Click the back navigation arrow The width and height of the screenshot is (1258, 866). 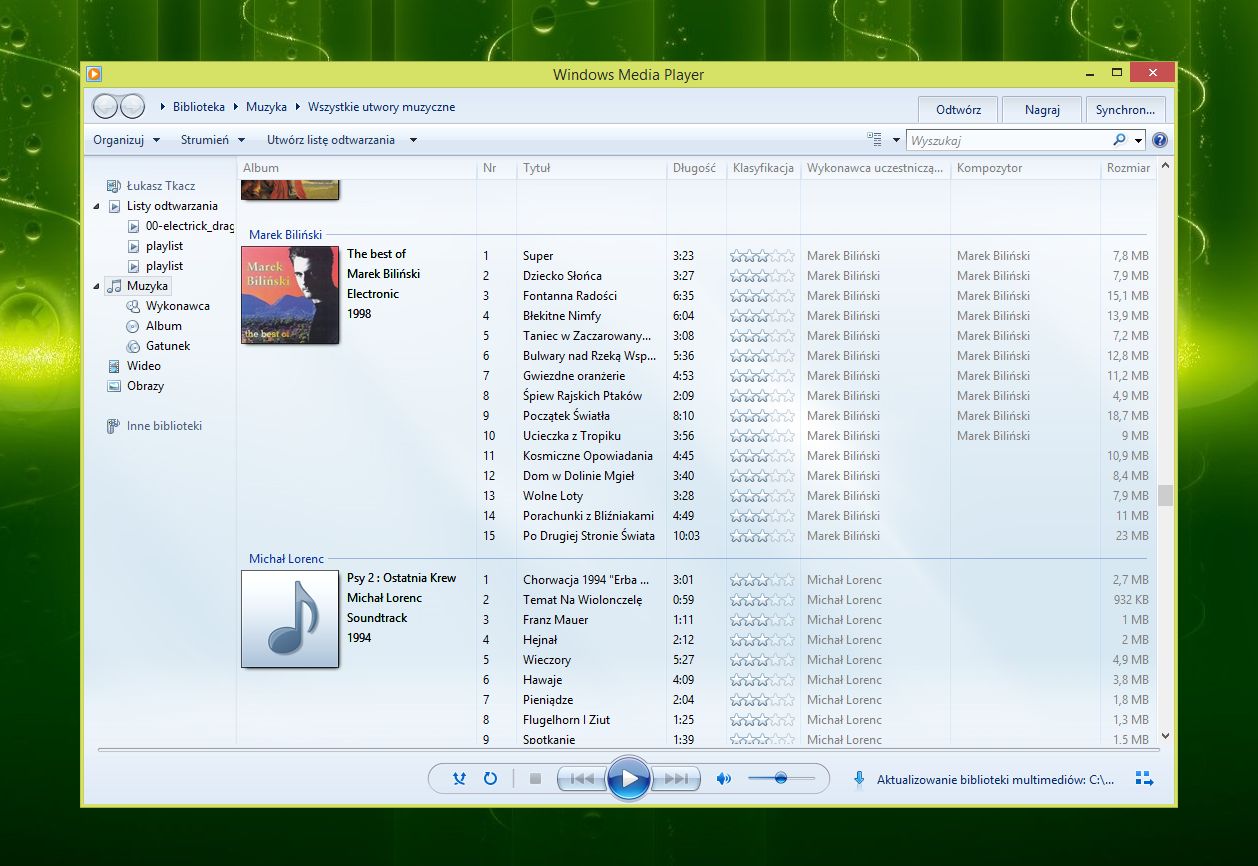coord(106,107)
